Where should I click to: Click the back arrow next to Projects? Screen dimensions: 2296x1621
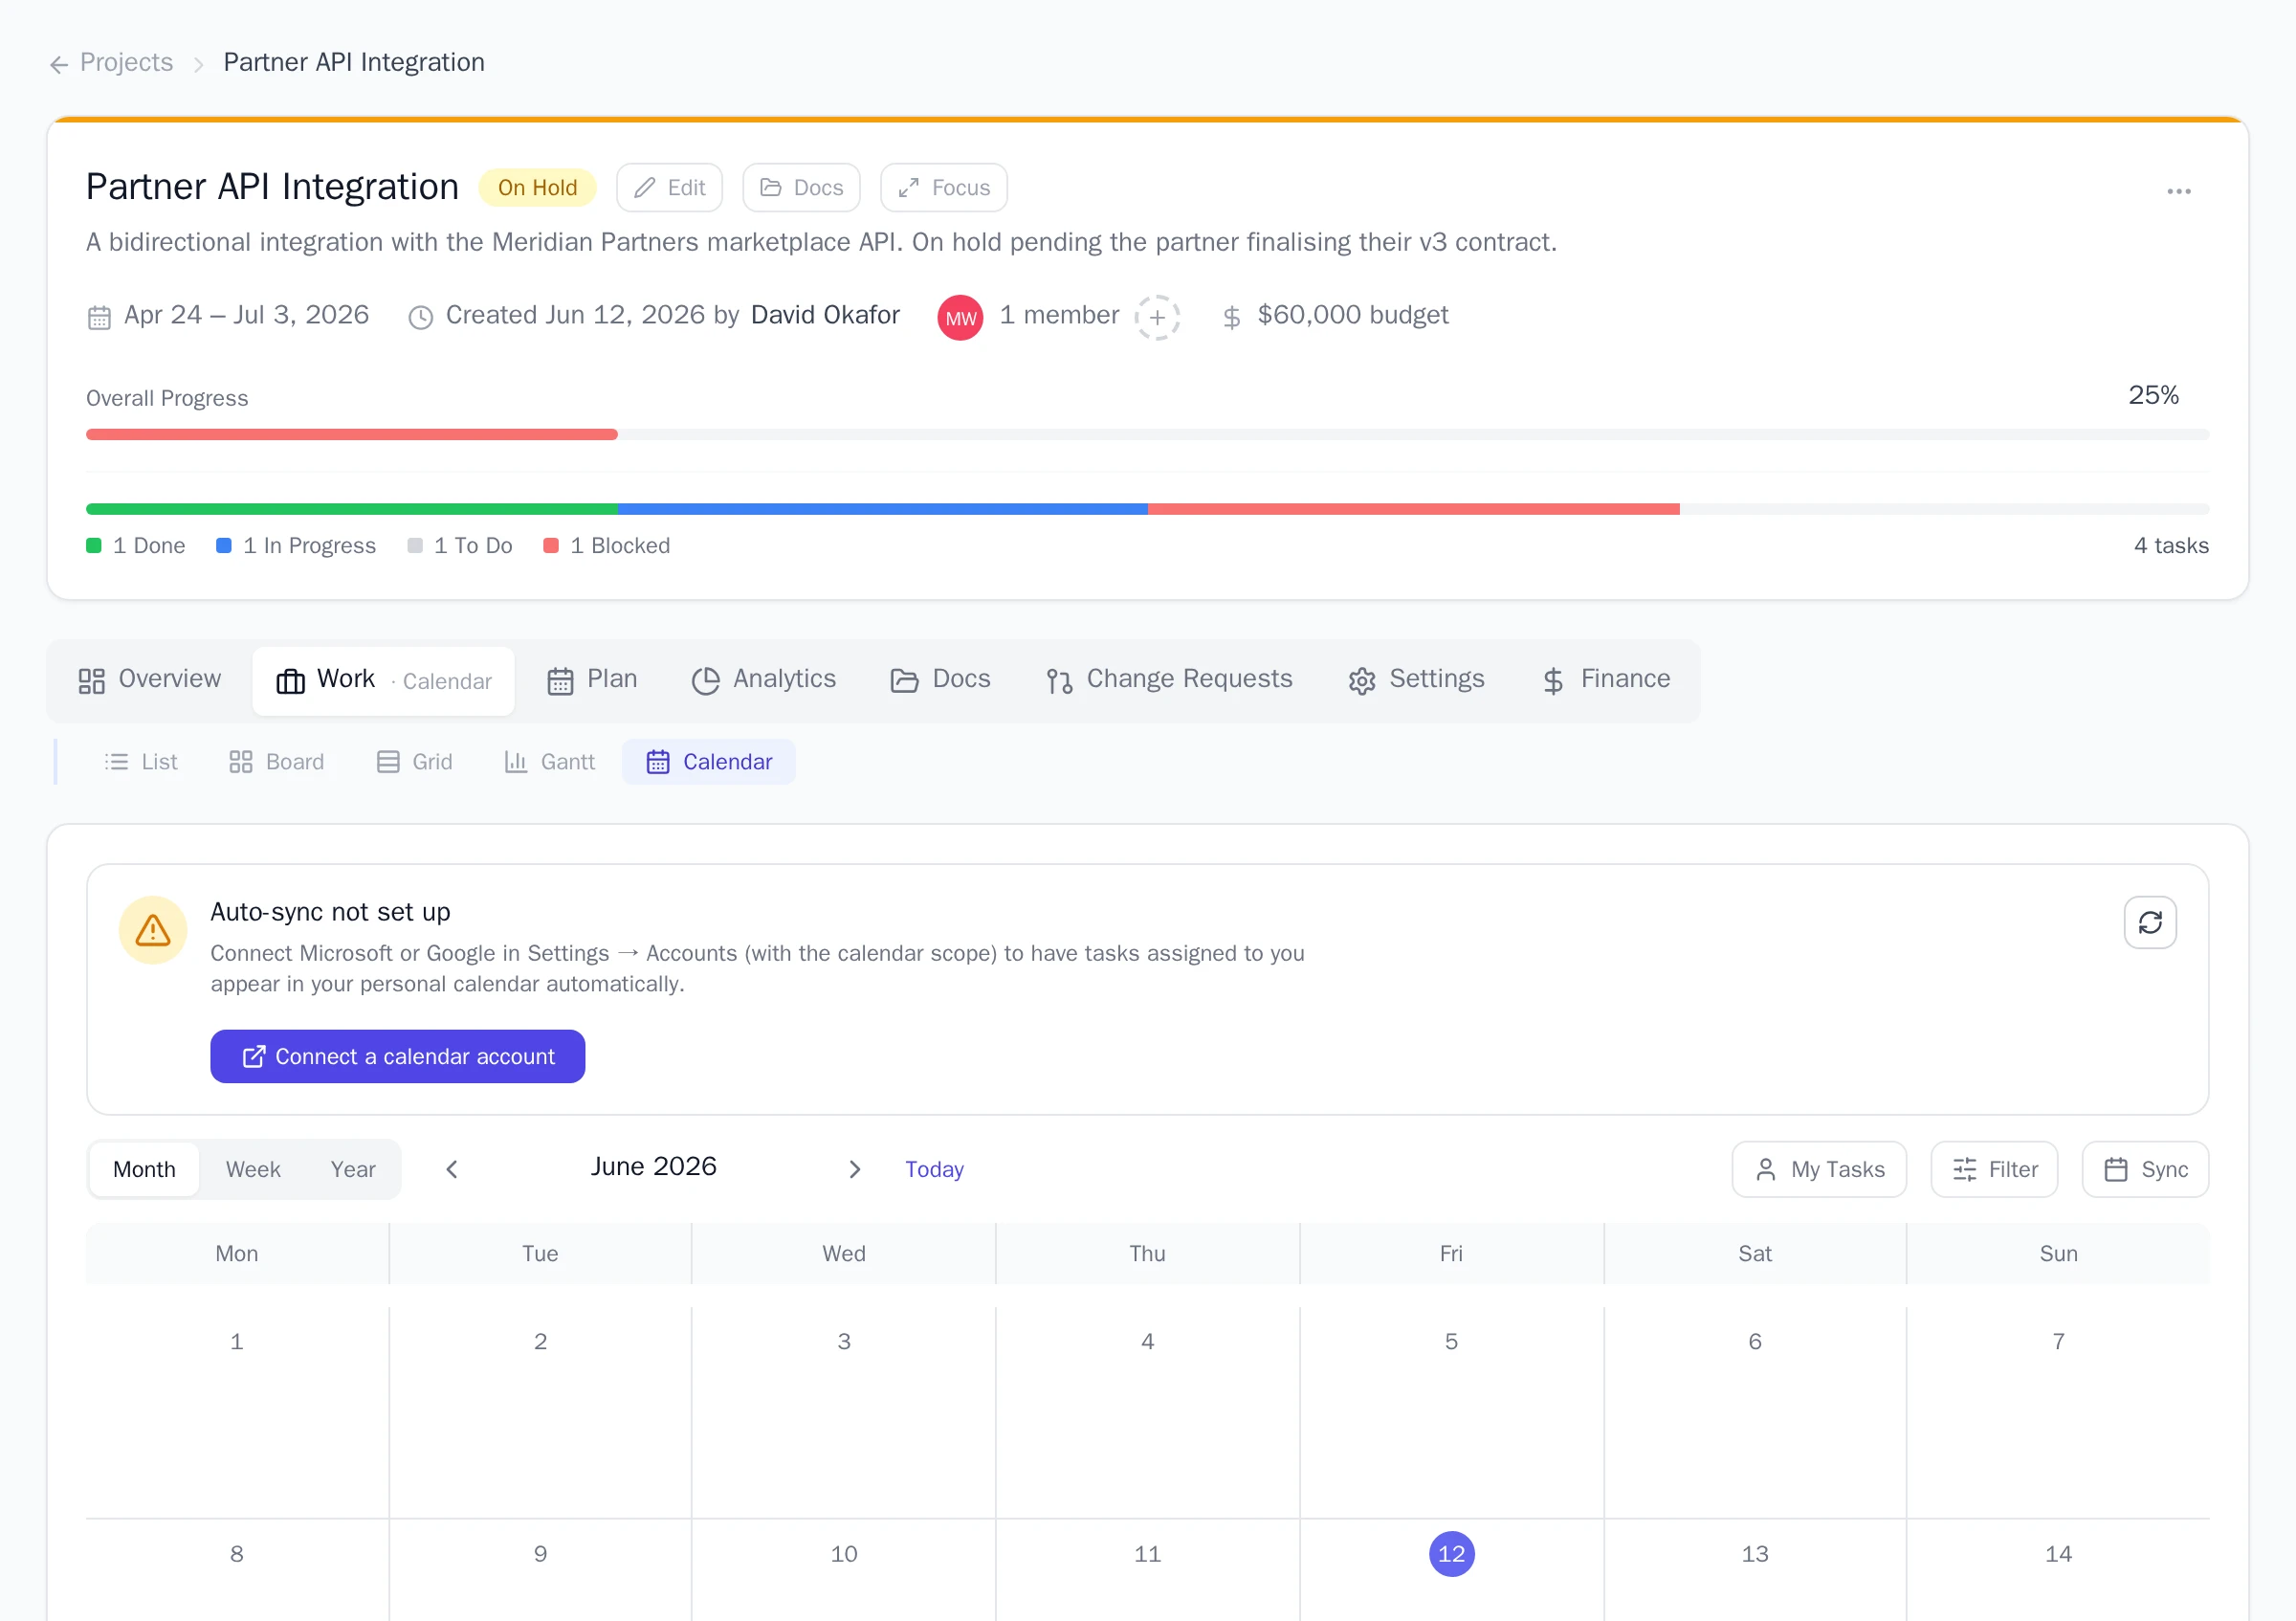click(x=59, y=64)
